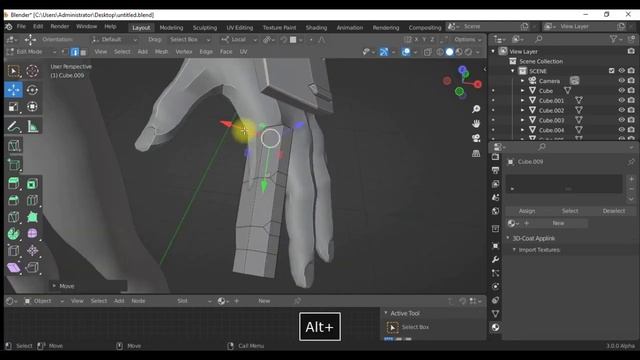Viewport: 640px width, 360px height.
Task: Collapse the Import Textures subpanel
Action: point(514,249)
